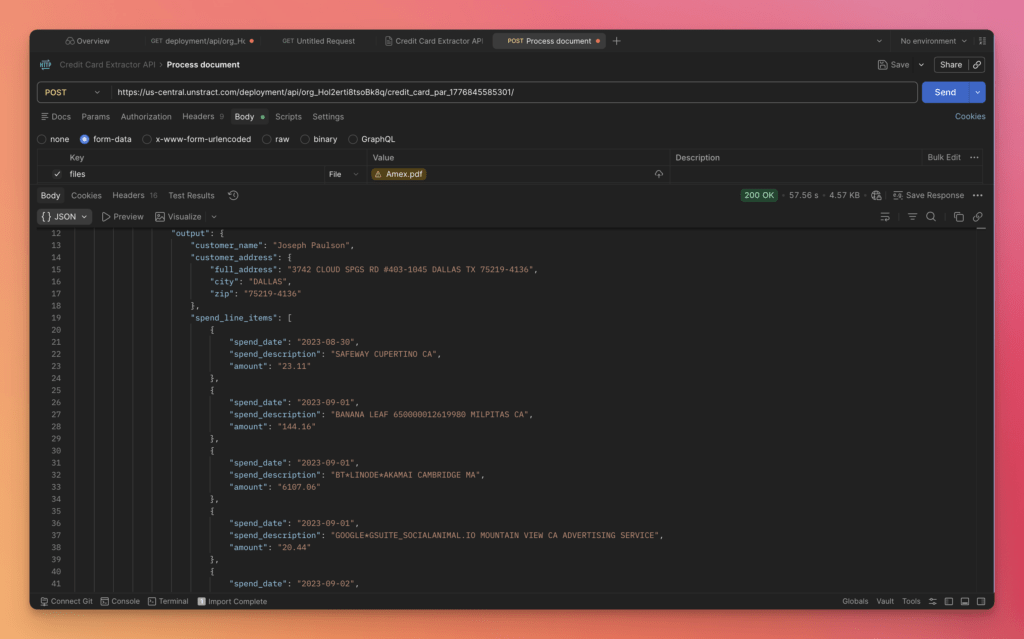Click the request URL input field
The width and height of the screenshot is (1024, 639).
(510, 92)
